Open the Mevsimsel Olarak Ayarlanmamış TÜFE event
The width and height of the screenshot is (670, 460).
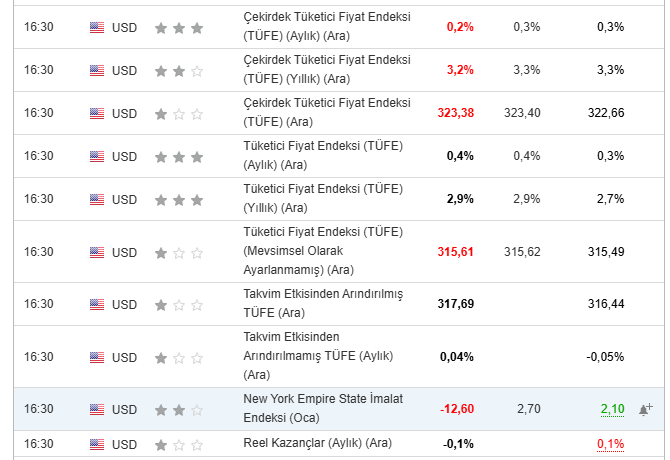click(323, 251)
